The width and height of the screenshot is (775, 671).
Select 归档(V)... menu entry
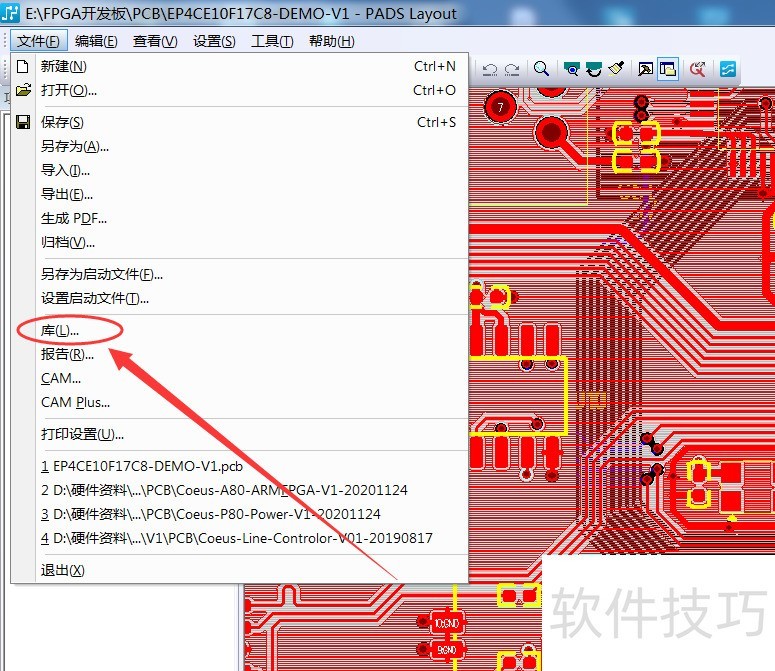(239, 243)
